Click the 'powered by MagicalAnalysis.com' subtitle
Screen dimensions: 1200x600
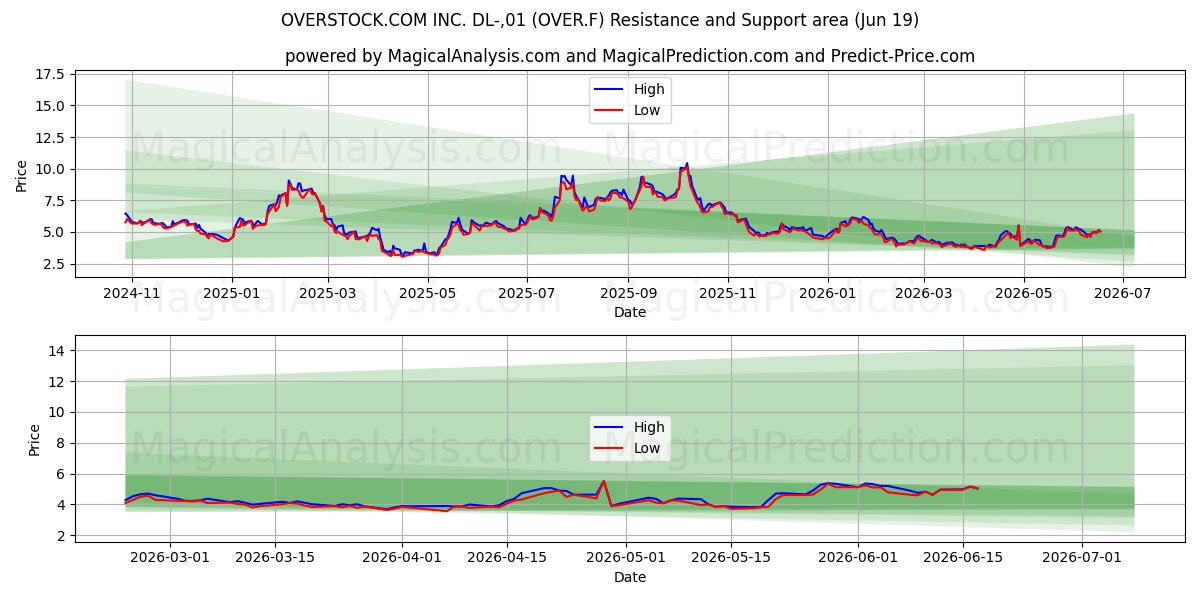click(x=630, y=56)
